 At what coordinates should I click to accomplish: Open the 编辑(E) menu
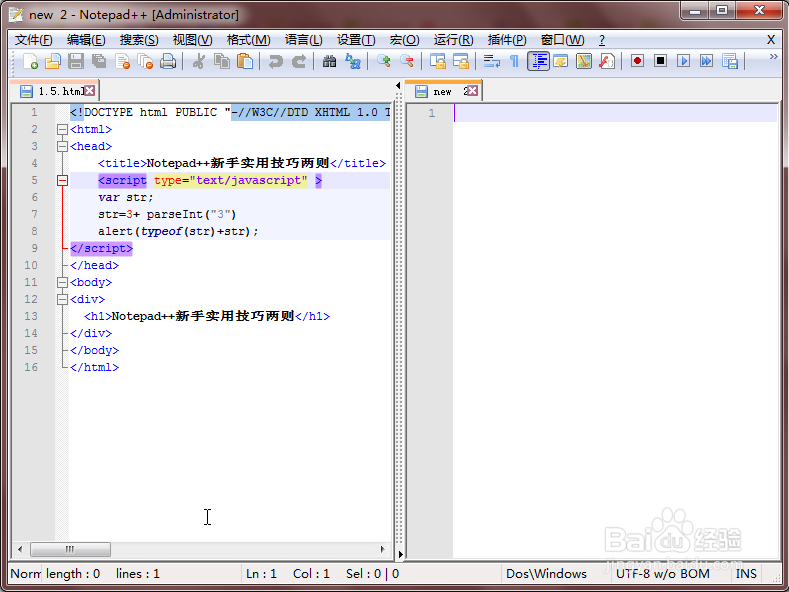86,40
